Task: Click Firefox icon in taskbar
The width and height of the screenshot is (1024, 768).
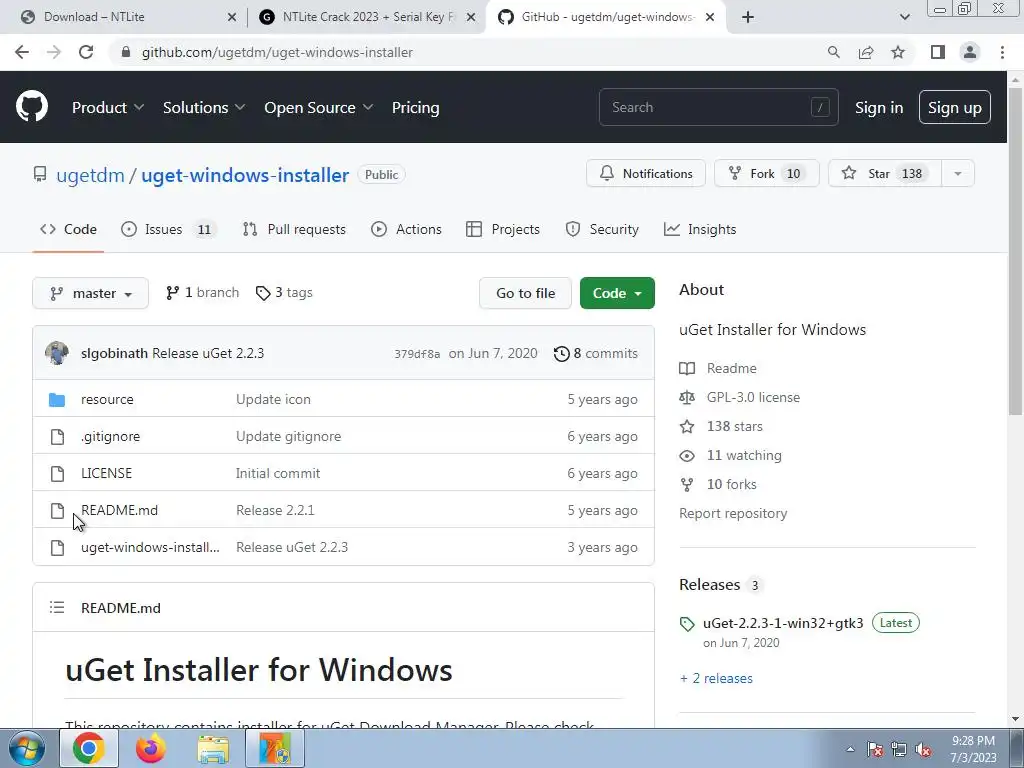Action: [151, 748]
